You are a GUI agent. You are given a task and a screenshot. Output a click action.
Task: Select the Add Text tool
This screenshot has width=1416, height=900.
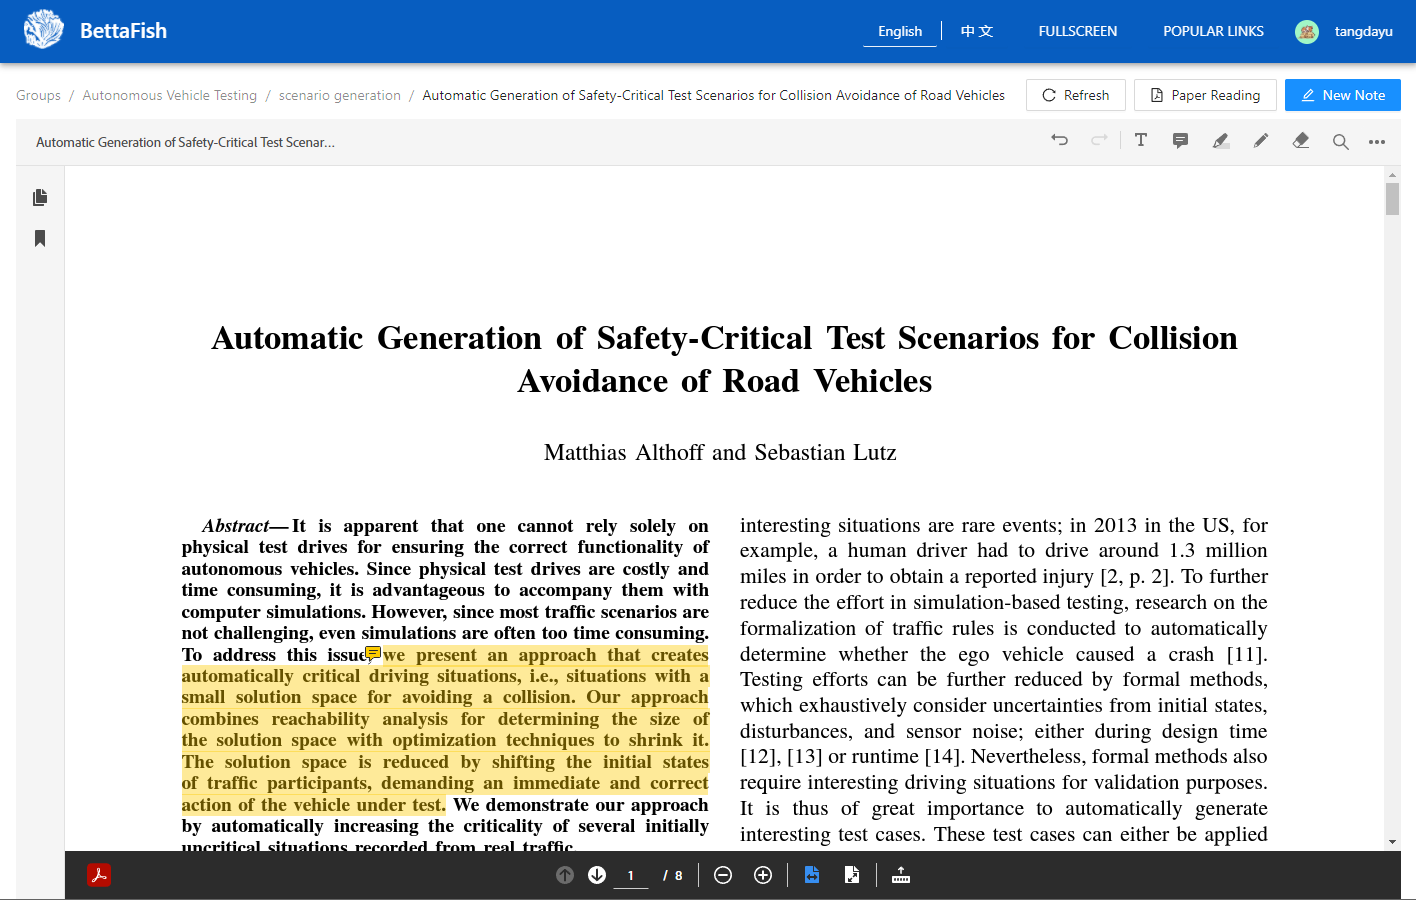pyautogui.click(x=1141, y=140)
